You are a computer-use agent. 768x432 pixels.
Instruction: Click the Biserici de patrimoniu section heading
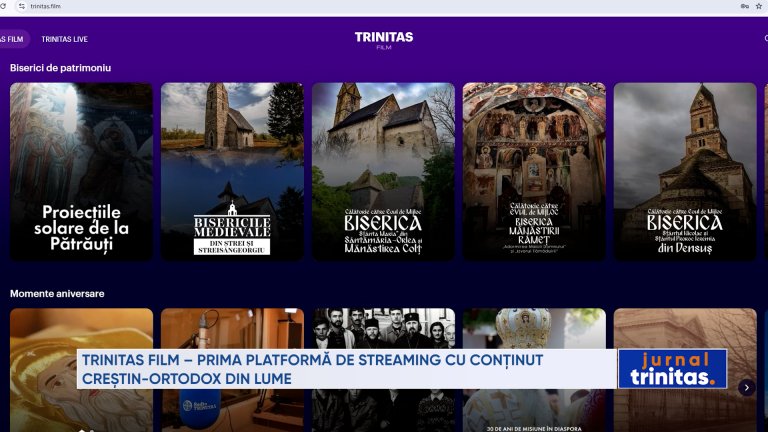[60, 68]
